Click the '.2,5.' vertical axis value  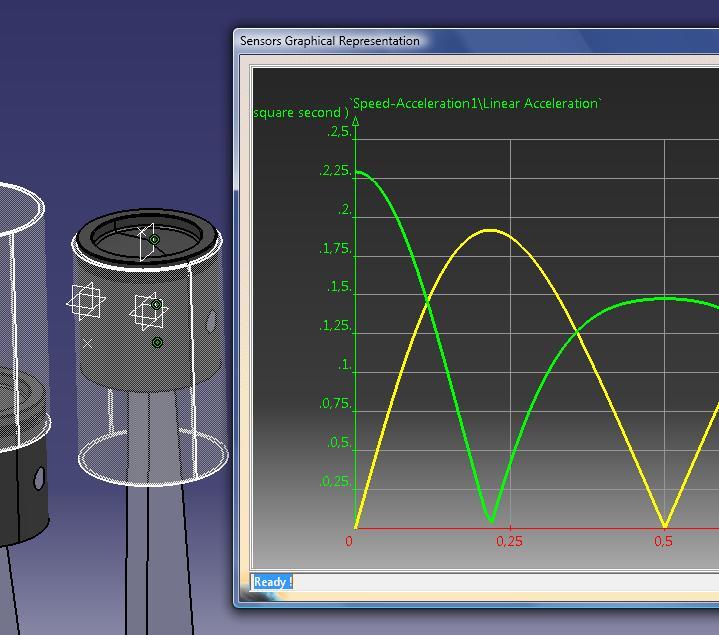pyautogui.click(x=339, y=132)
